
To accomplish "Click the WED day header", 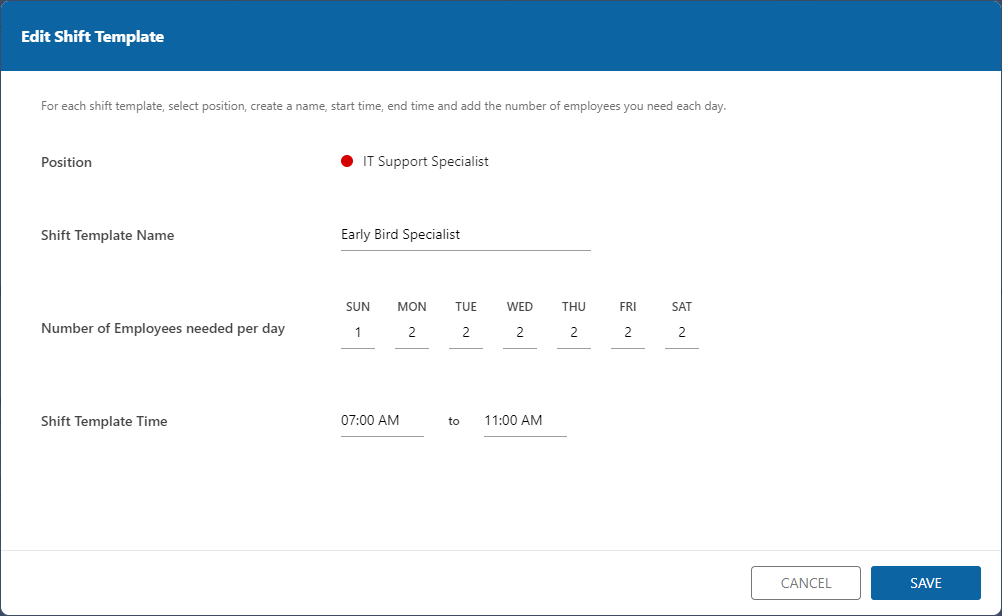I will click(520, 307).
